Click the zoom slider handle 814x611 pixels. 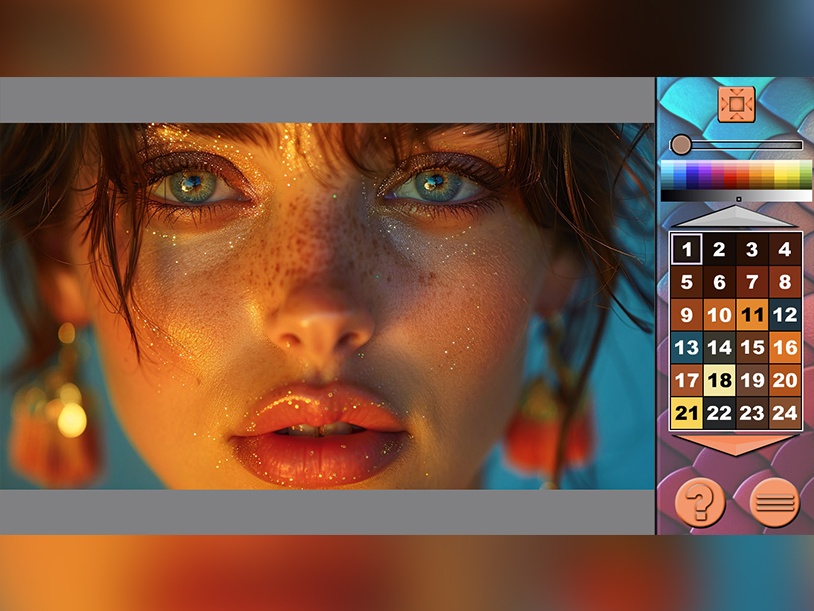click(x=680, y=145)
